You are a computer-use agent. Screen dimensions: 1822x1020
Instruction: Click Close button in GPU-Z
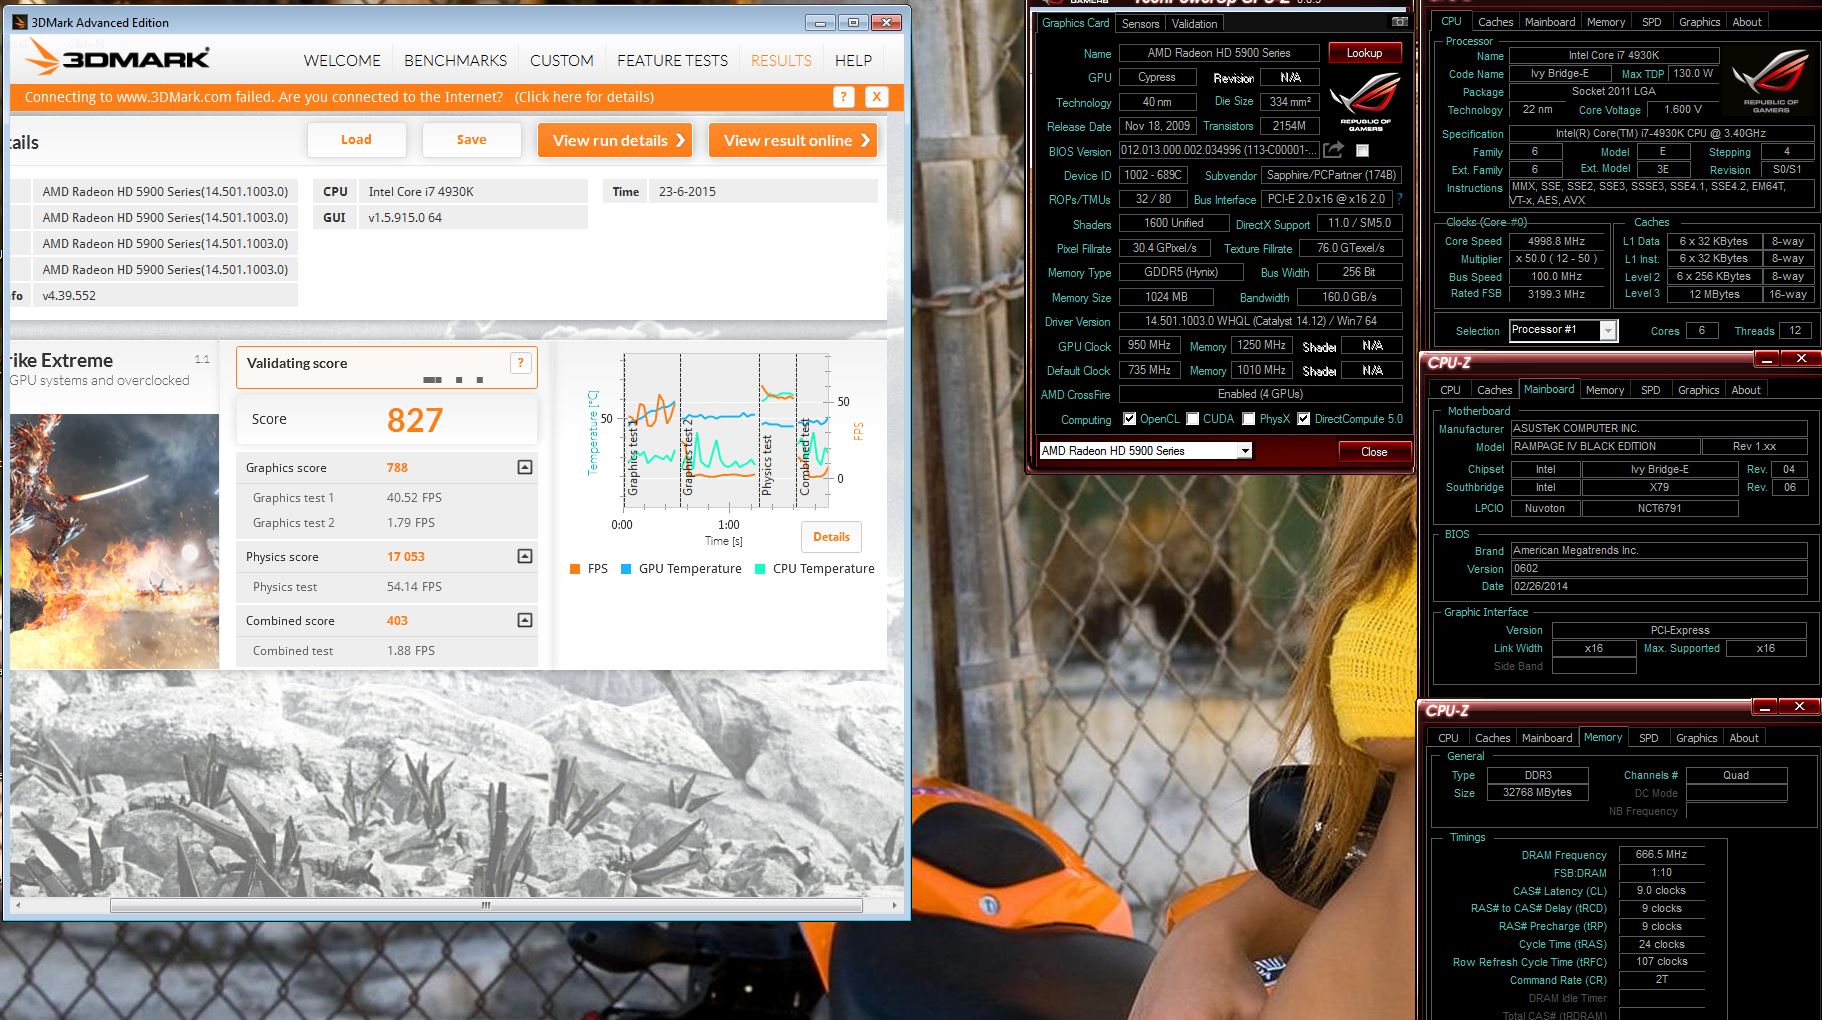(1374, 452)
